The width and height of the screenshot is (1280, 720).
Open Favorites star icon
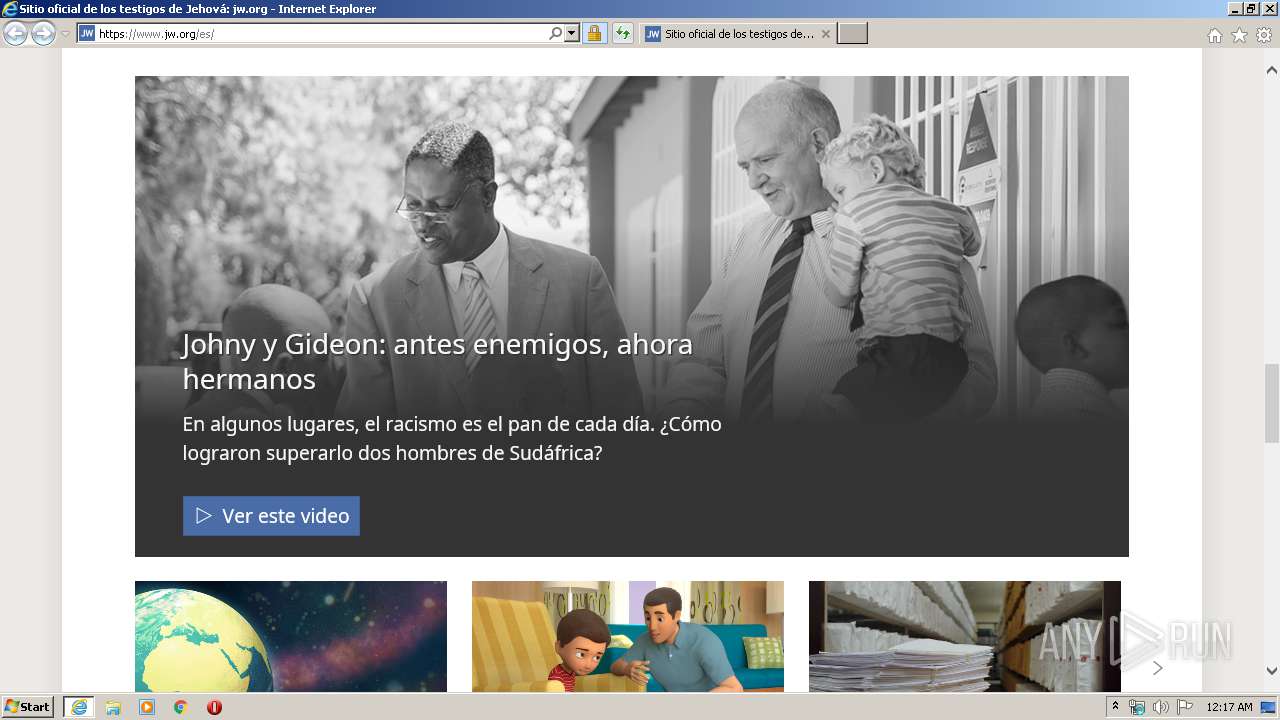point(1239,35)
